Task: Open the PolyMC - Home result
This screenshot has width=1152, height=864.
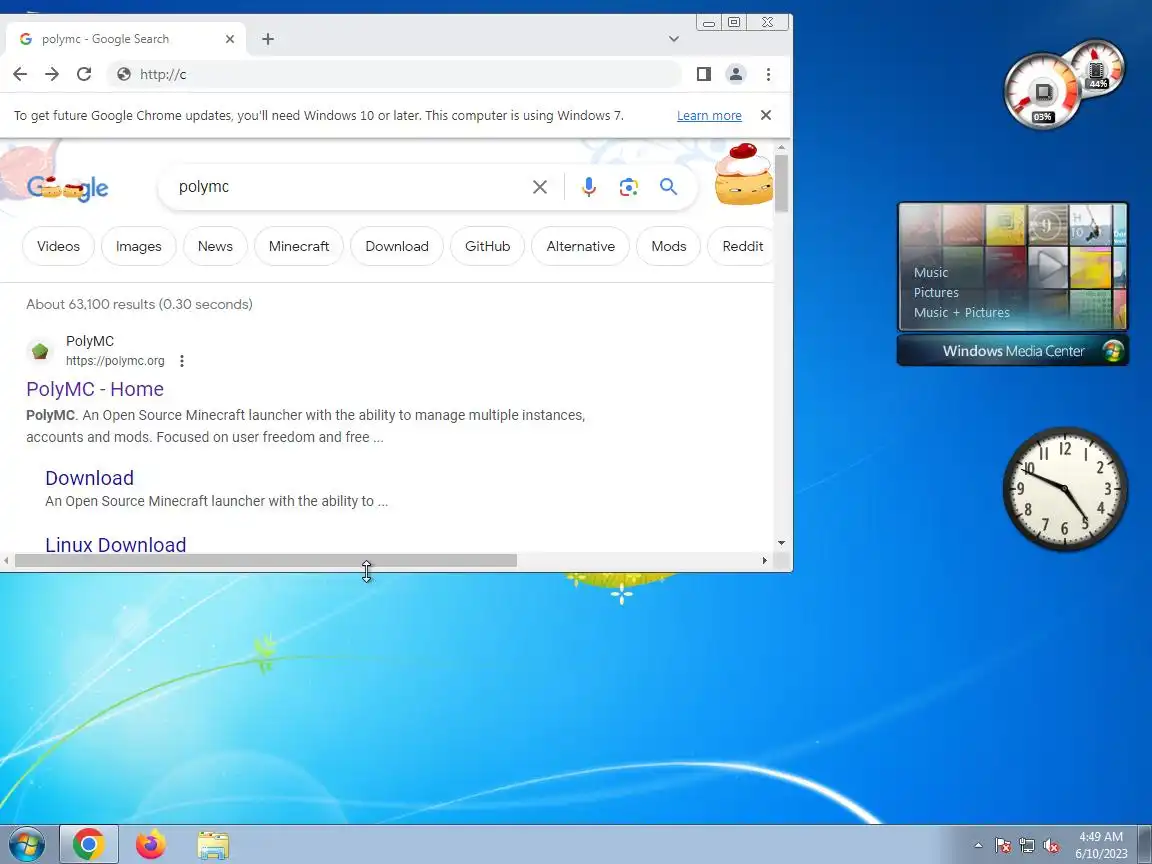Action: click(x=95, y=389)
